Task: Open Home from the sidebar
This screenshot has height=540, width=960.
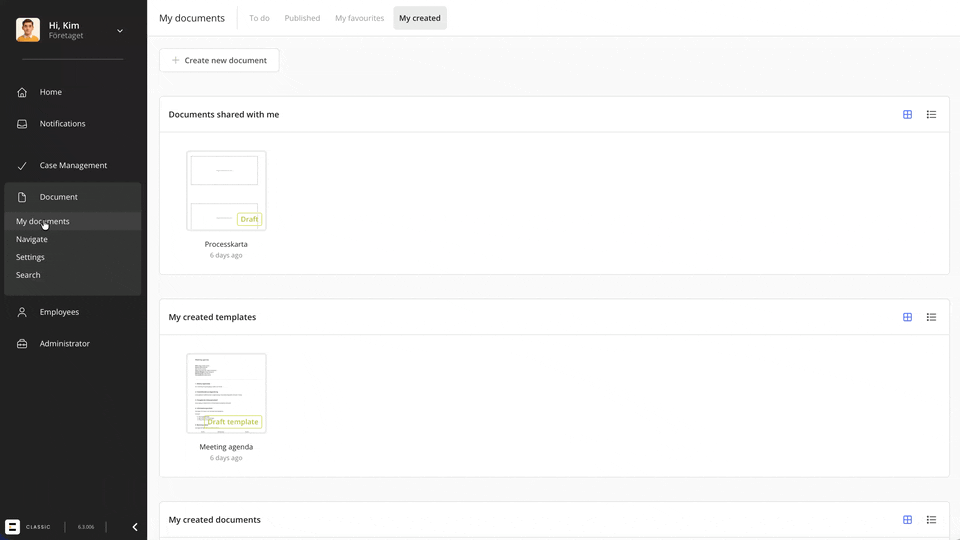Action: point(51,92)
